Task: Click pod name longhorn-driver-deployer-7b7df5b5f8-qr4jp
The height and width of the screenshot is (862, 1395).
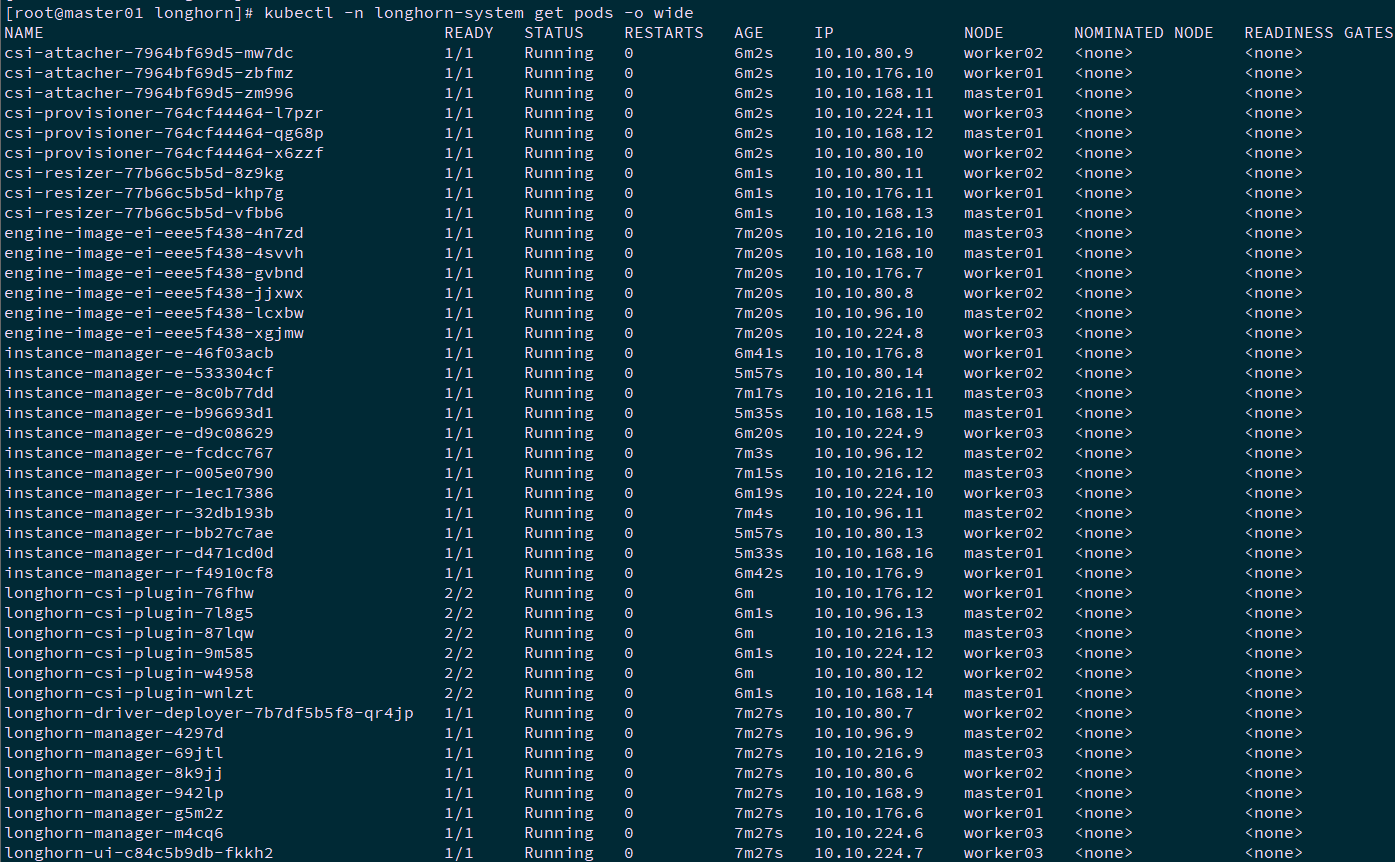Action: click(x=209, y=713)
